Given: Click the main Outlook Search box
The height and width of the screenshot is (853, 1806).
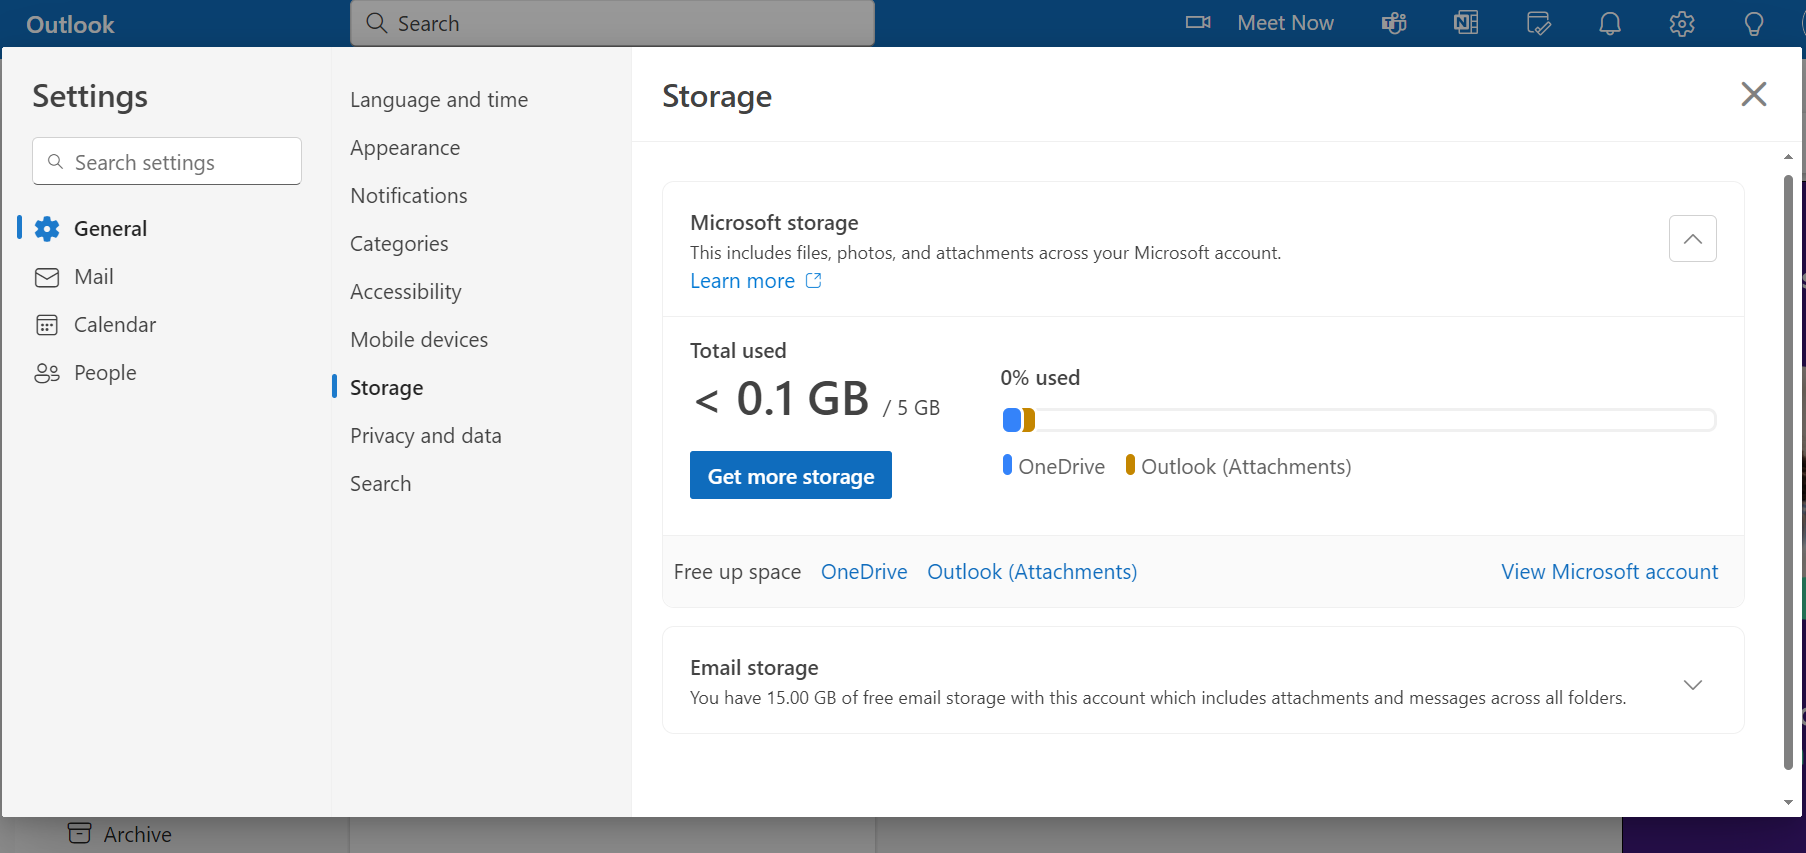Looking at the screenshot, I should (612, 23).
